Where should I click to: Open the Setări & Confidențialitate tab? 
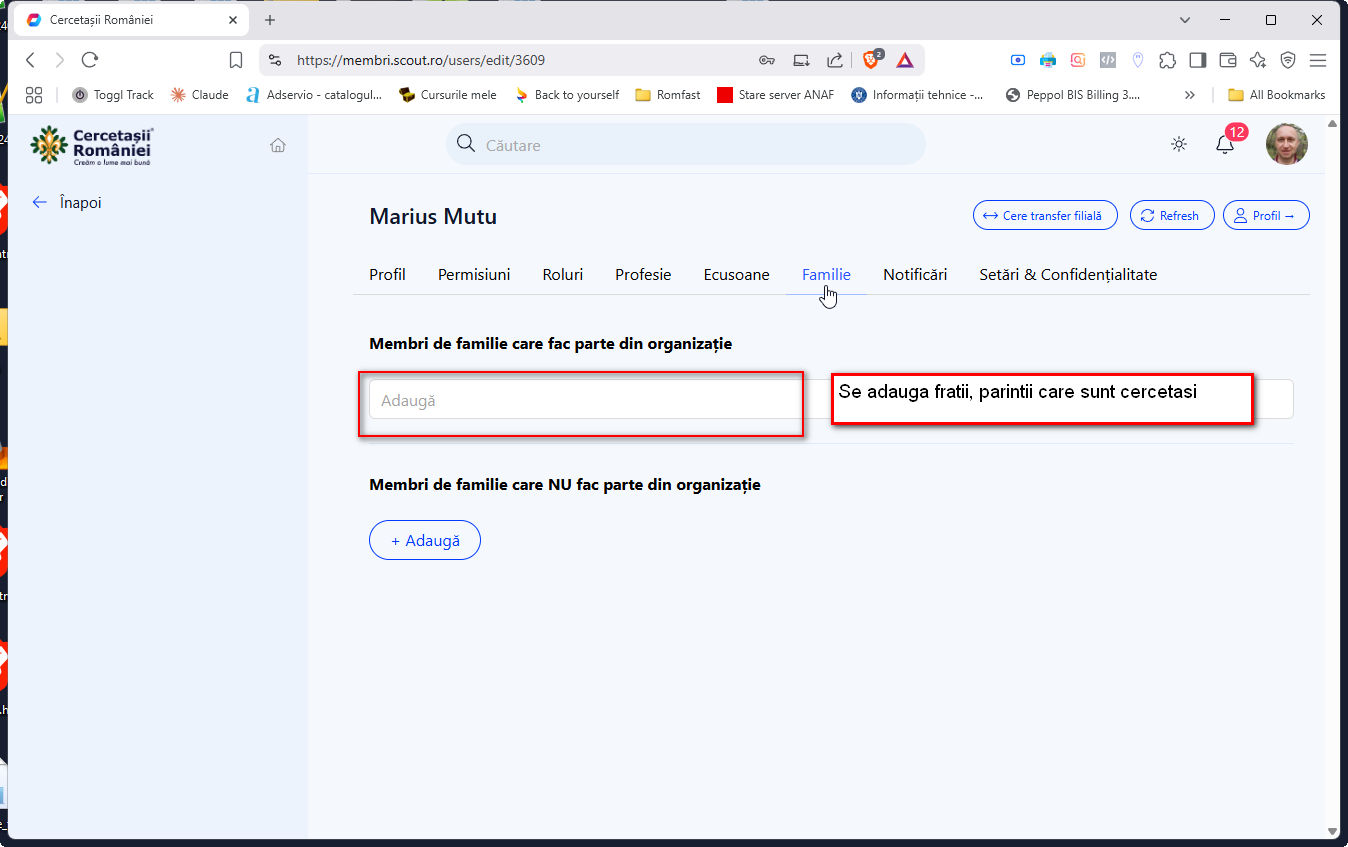click(1067, 275)
